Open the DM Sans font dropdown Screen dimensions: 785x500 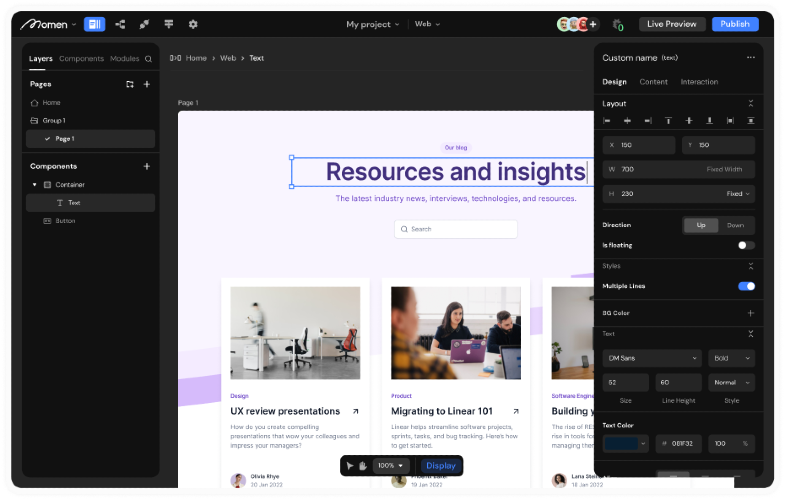[652, 358]
